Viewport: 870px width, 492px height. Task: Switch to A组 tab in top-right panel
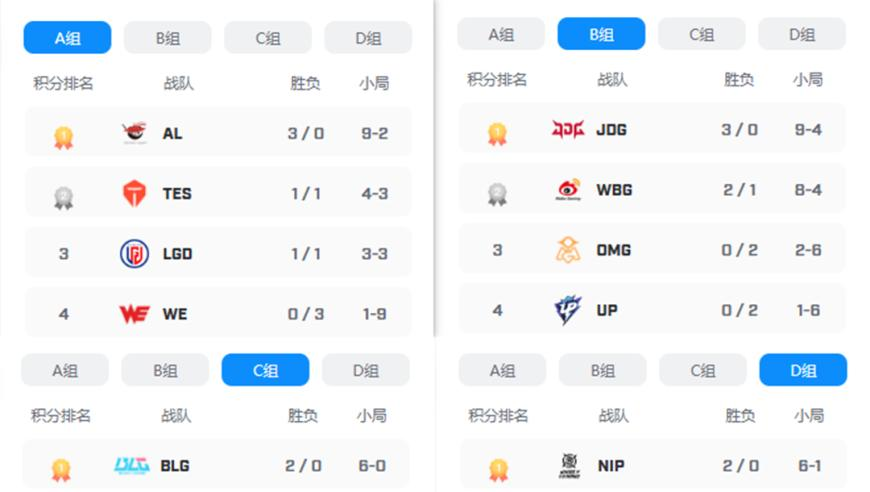501,34
